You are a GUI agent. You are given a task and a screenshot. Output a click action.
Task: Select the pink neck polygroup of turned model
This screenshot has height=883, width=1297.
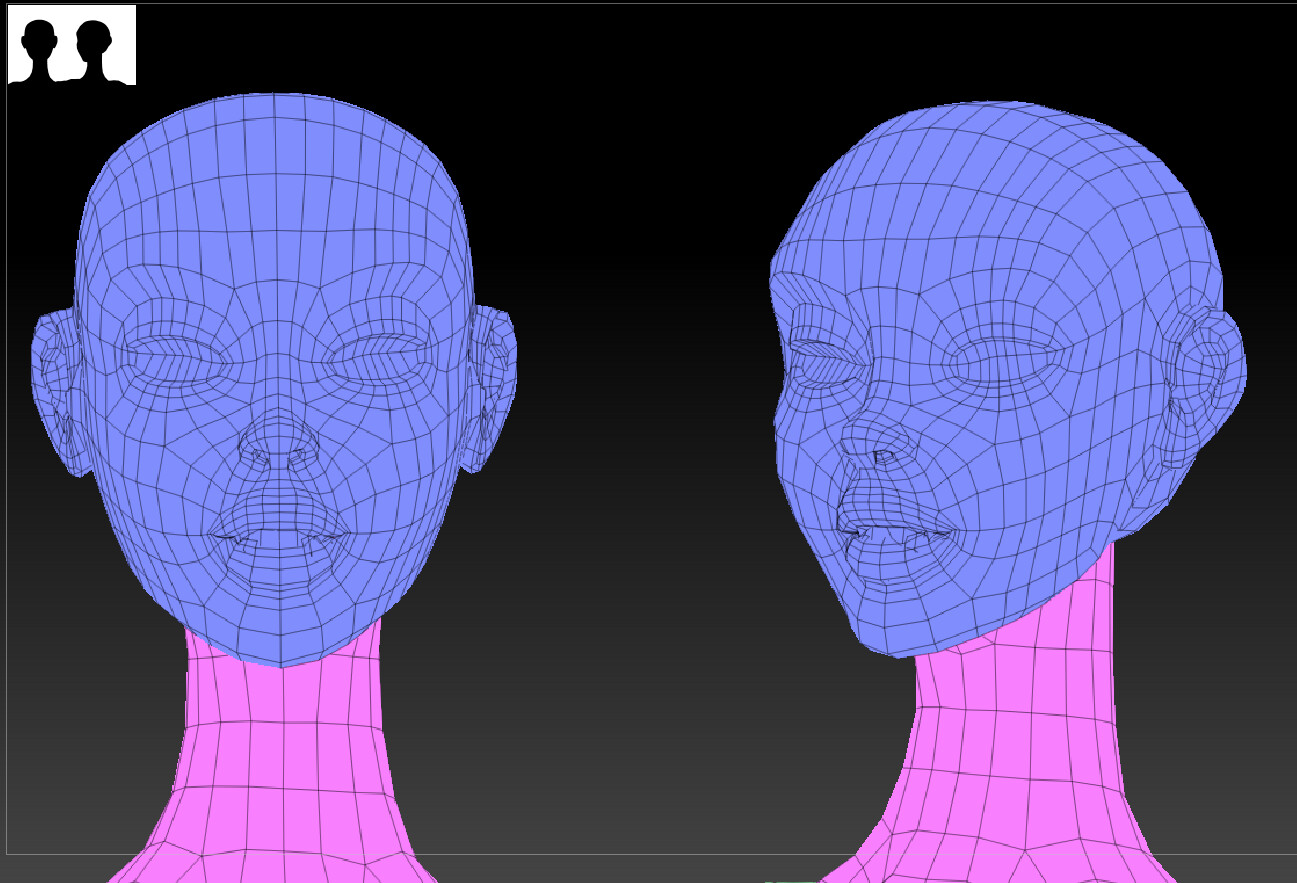click(1020, 740)
